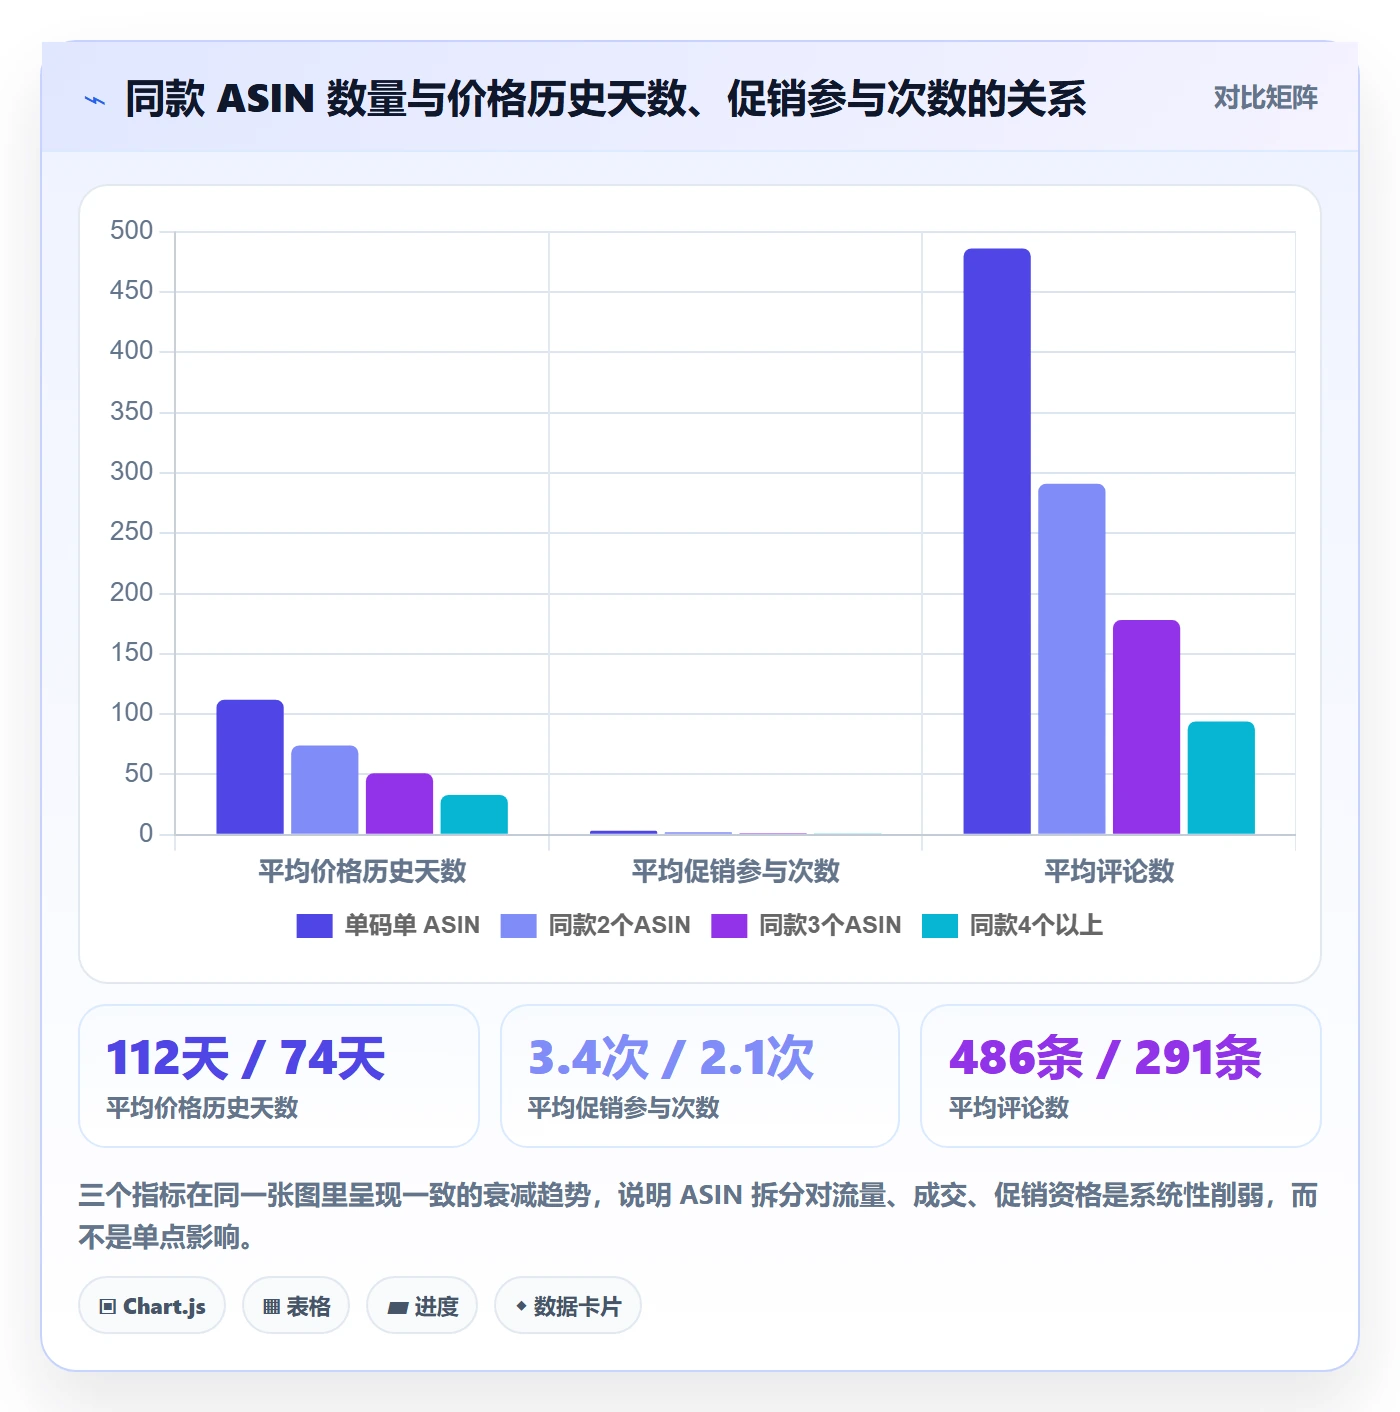Click the 平均价格历史天数 x-axis label
This screenshot has width=1400, height=1412.
coord(362,872)
